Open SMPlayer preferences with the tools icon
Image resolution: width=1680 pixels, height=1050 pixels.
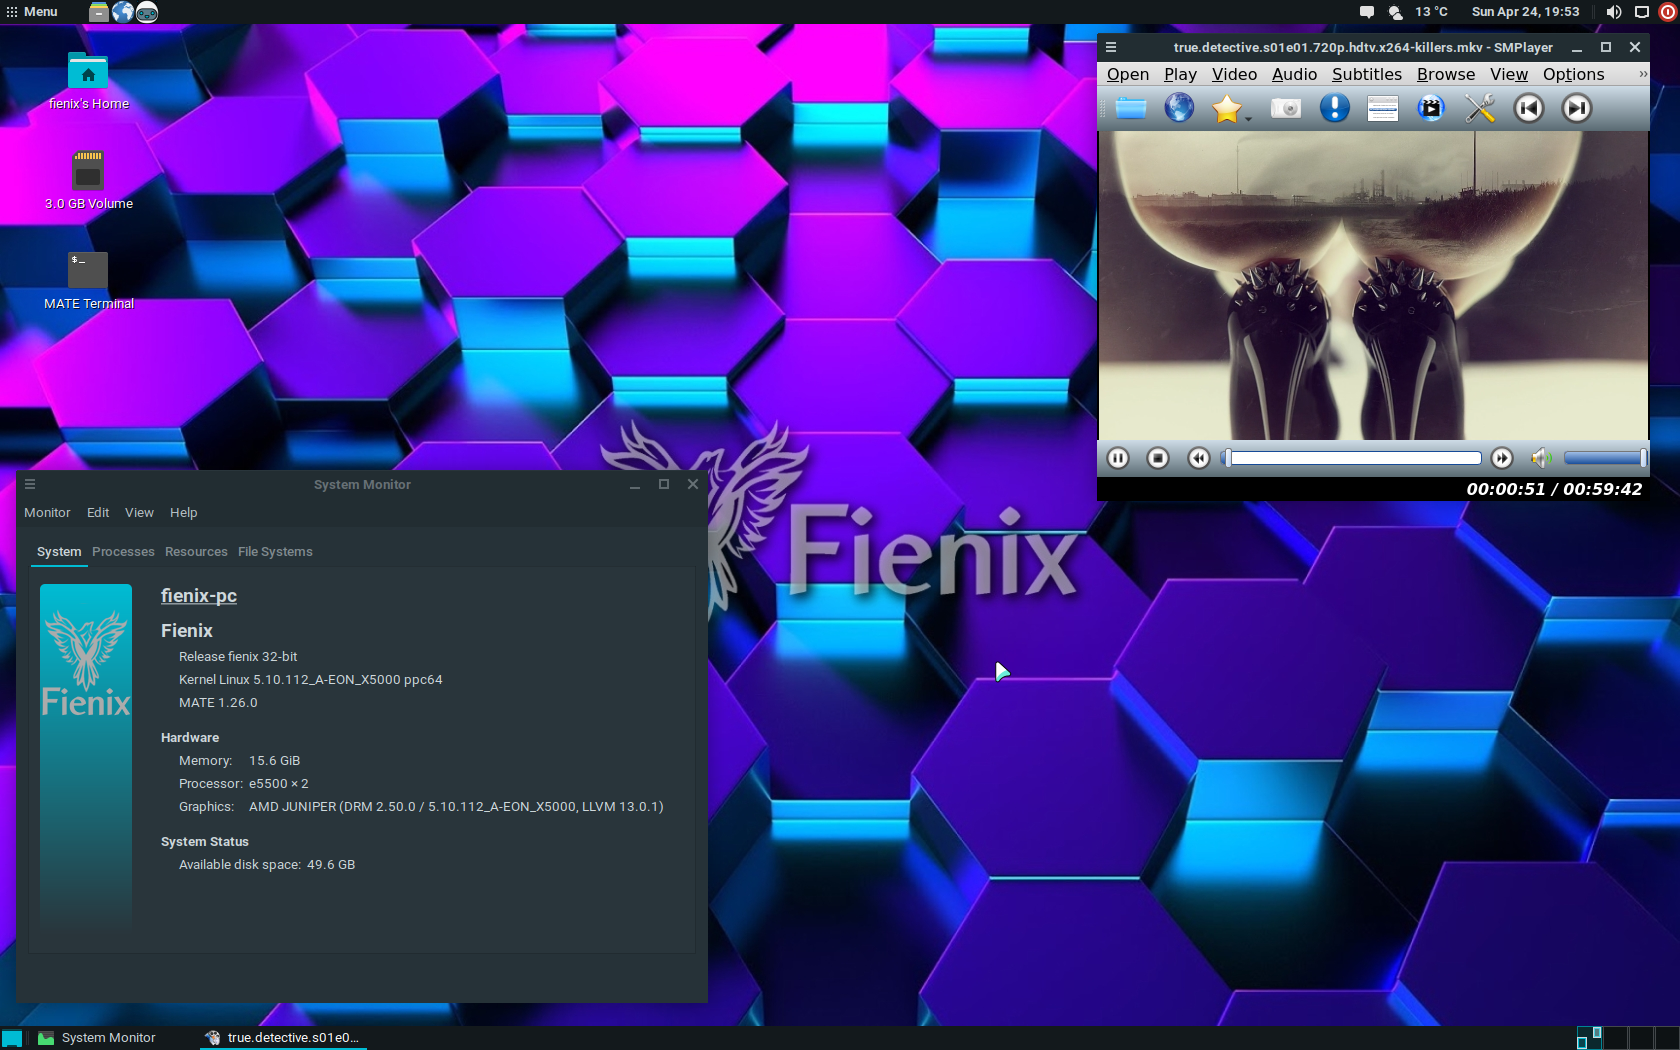tap(1480, 108)
